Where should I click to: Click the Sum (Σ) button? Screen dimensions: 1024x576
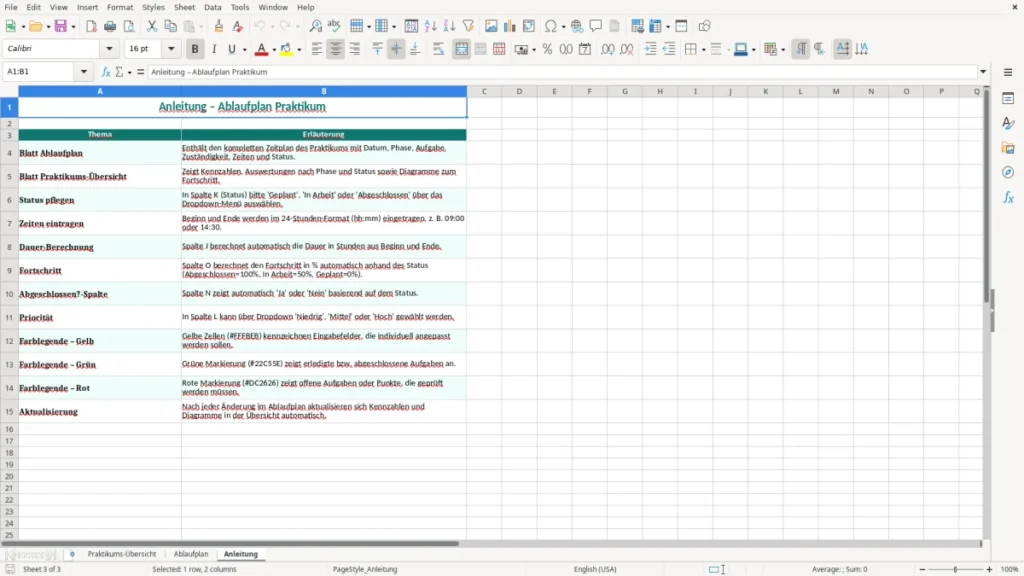120,72
